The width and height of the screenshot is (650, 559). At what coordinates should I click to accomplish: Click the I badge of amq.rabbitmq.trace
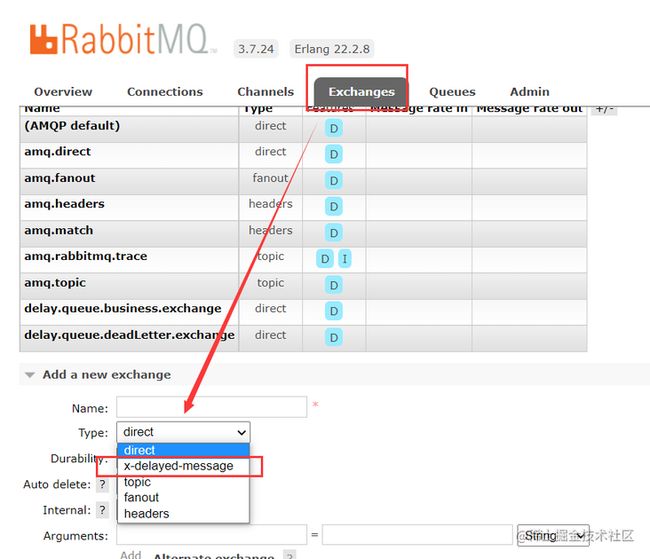tap(344, 259)
